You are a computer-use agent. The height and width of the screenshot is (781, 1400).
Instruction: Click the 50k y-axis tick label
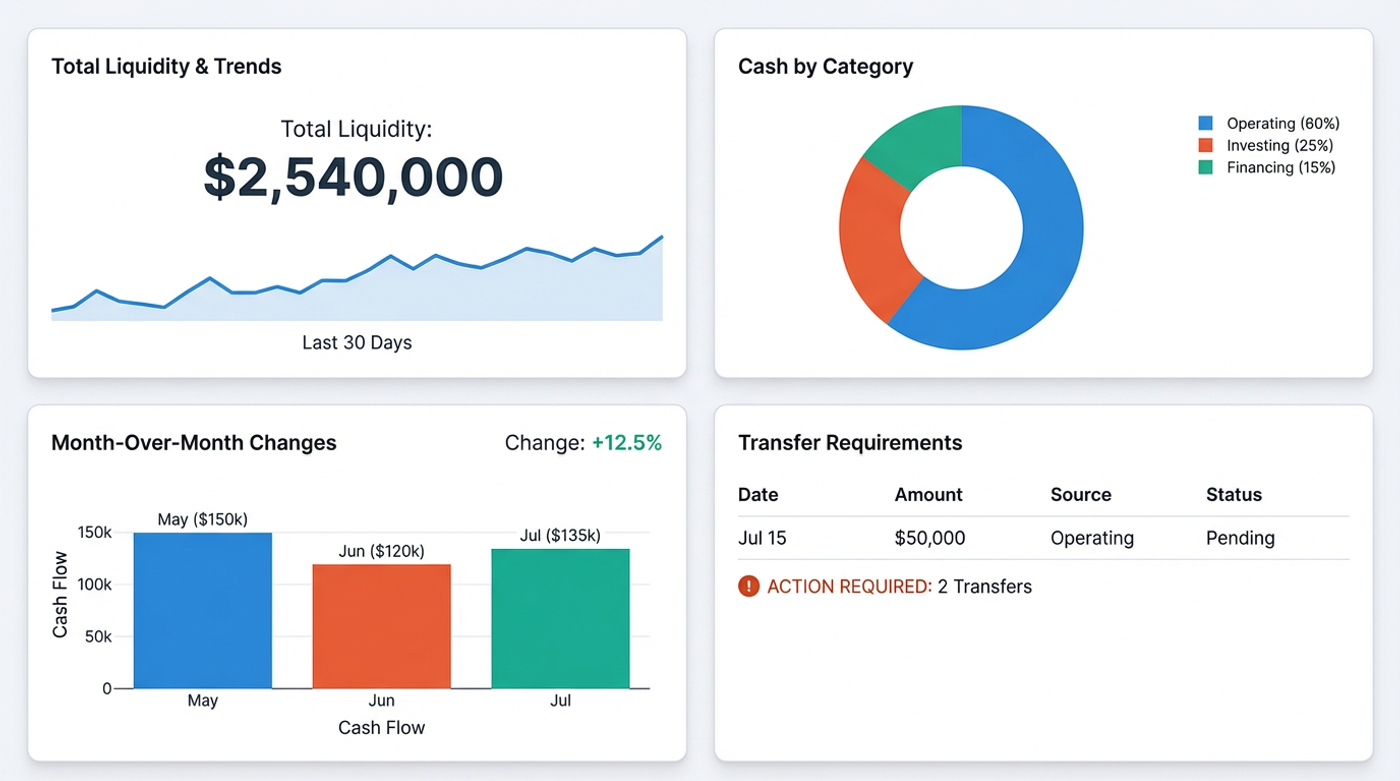[98, 637]
